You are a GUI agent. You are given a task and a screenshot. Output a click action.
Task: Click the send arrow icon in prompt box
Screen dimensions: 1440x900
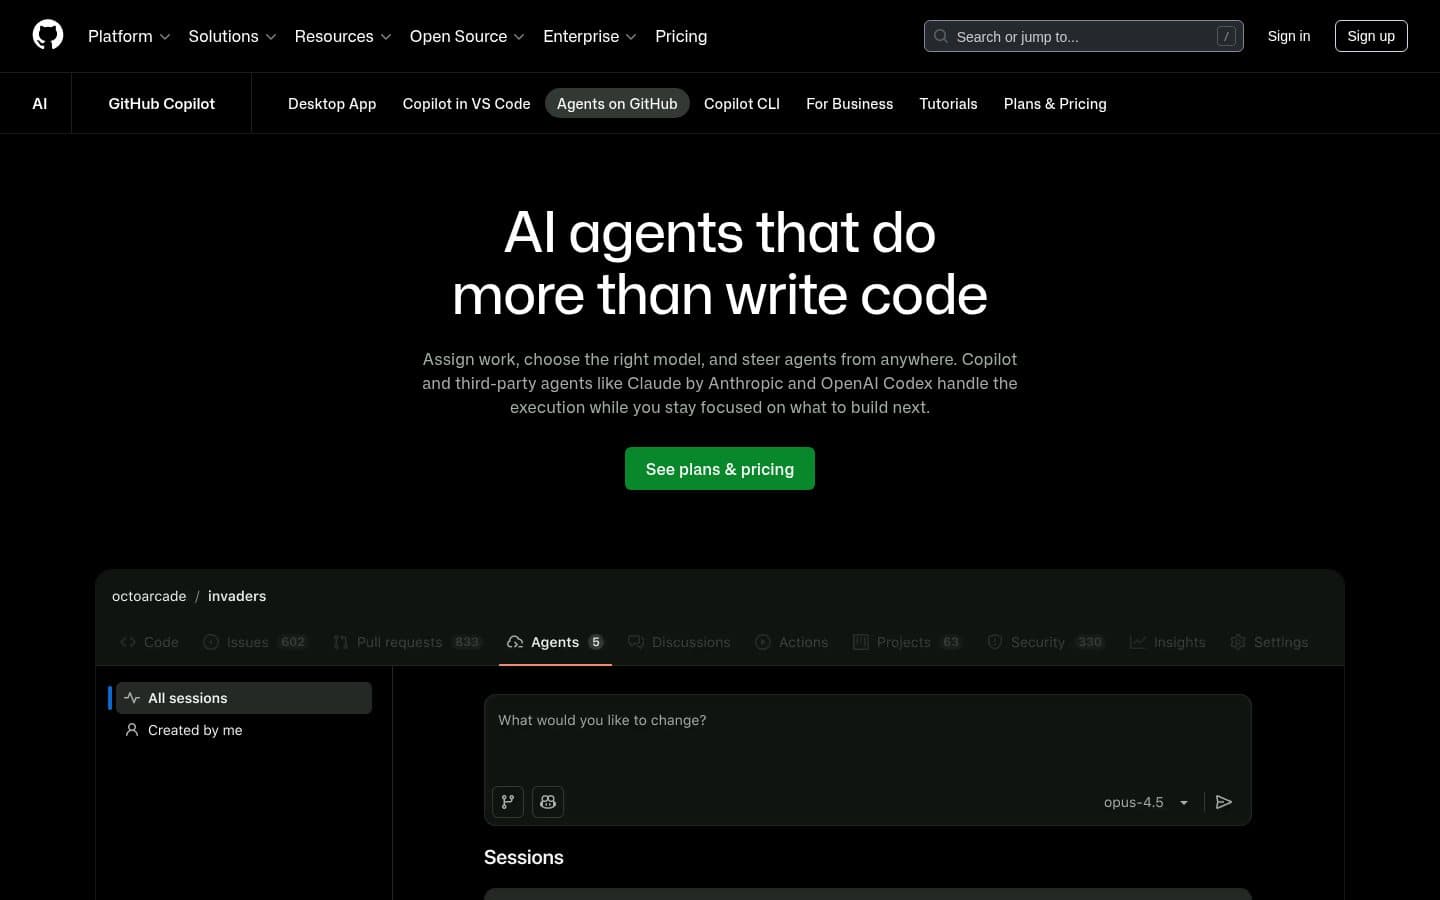coord(1224,802)
